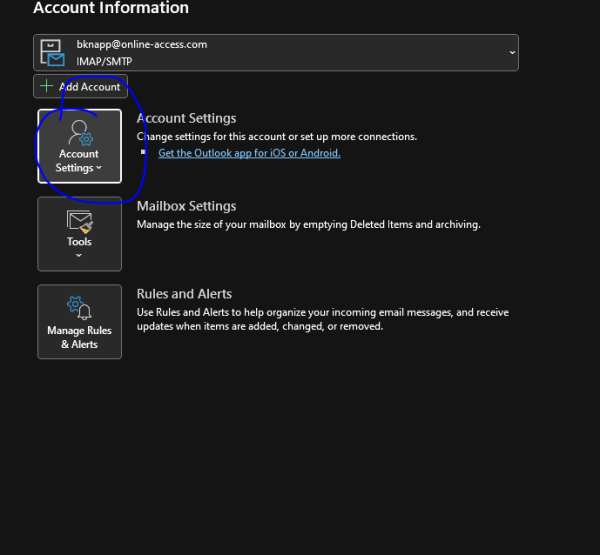Click the envelope Tools icon
This screenshot has width=600, height=555.
coord(79,219)
